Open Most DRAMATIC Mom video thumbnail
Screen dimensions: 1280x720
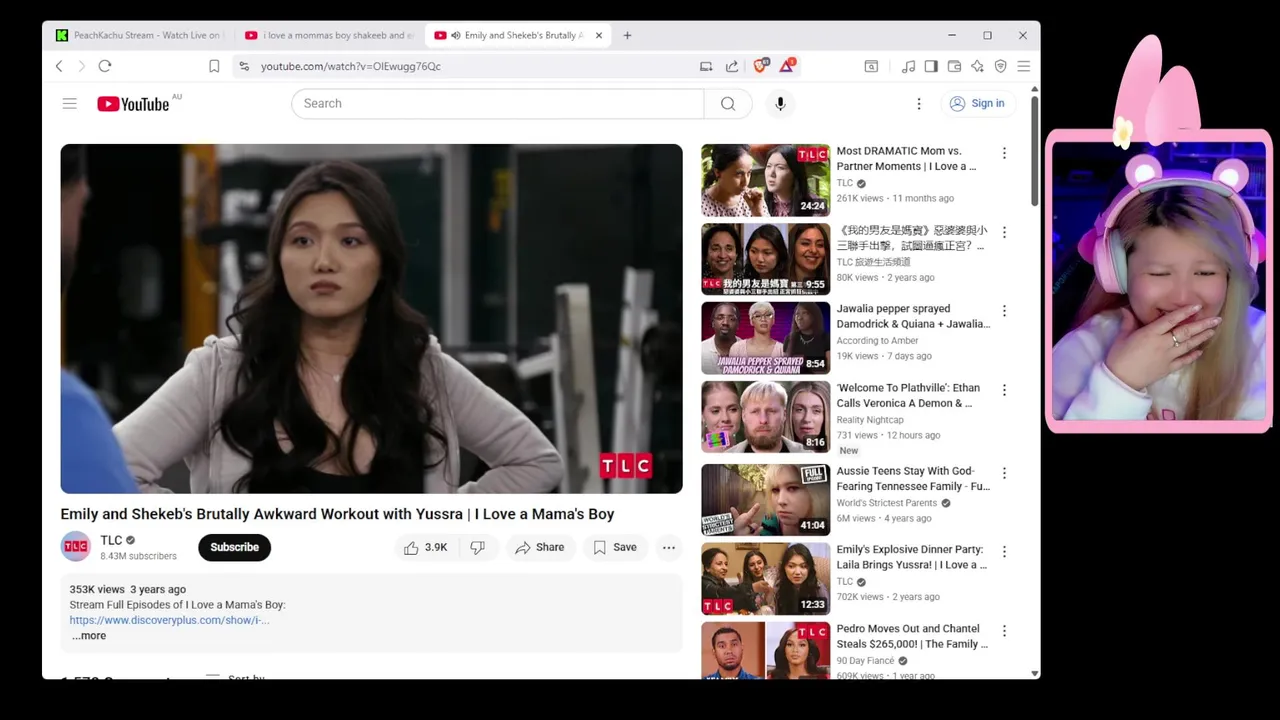tap(765, 181)
